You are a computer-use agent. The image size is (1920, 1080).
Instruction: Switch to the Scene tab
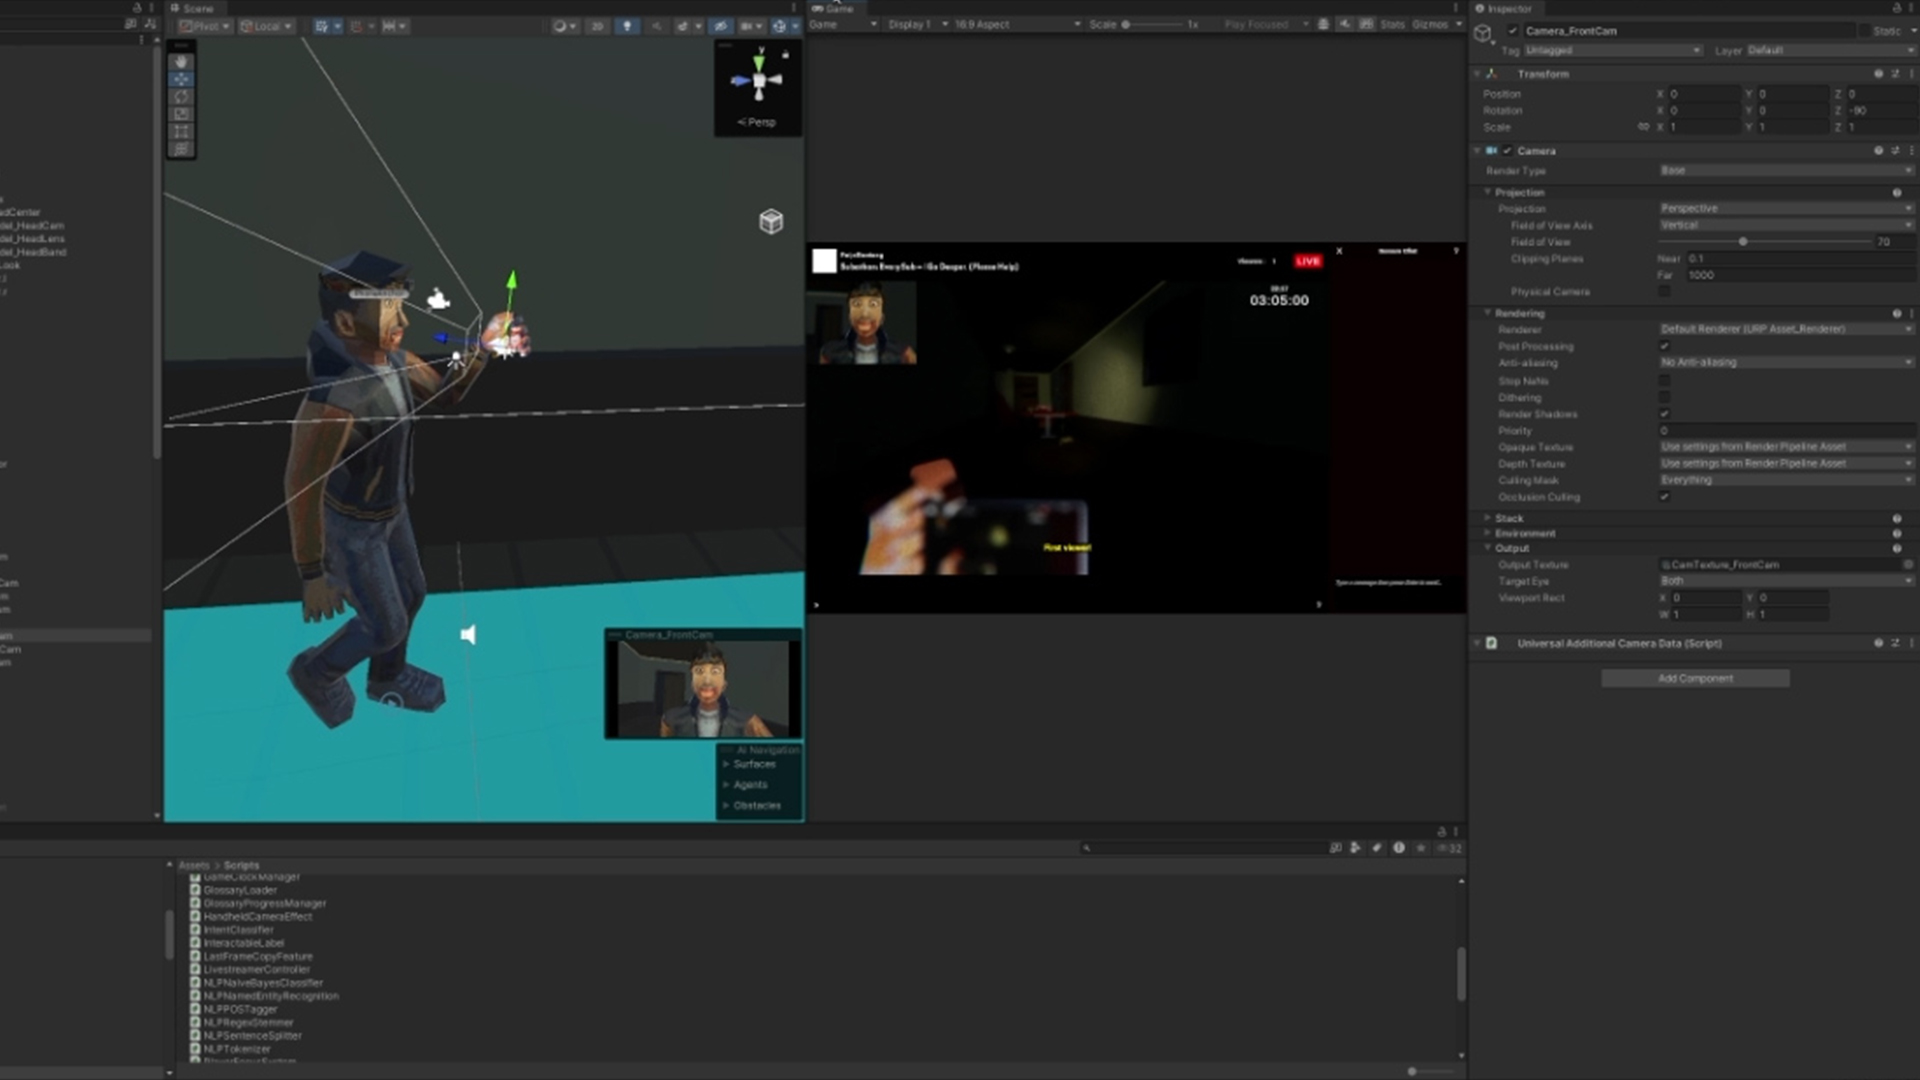(x=197, y=8)
